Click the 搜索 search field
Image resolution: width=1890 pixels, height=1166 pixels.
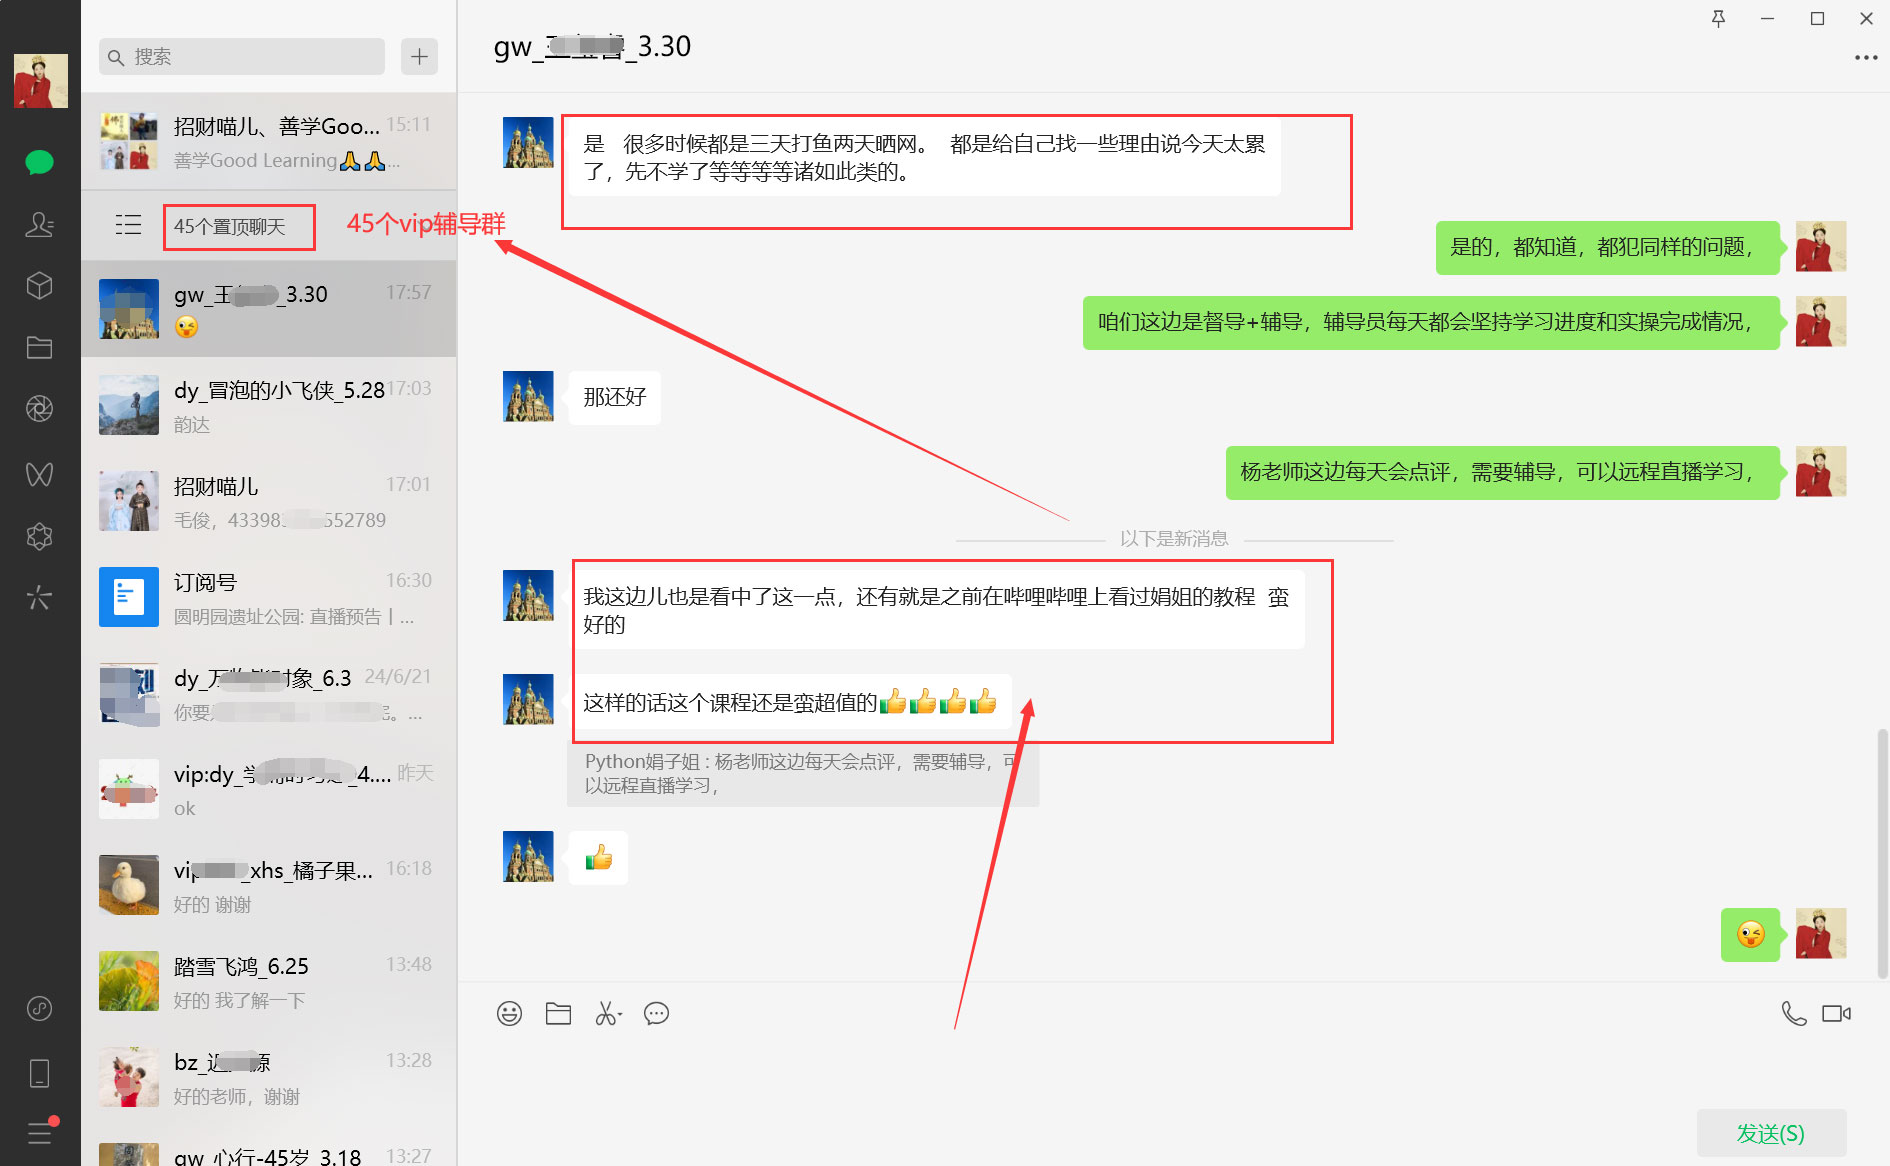click(242, 57)
